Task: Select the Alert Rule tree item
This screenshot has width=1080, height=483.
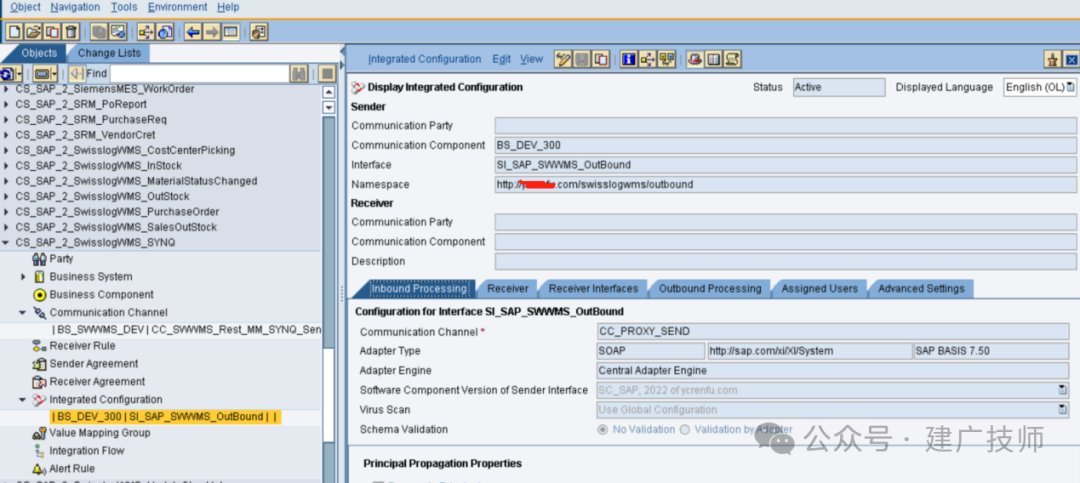Action: pos(72,469)
